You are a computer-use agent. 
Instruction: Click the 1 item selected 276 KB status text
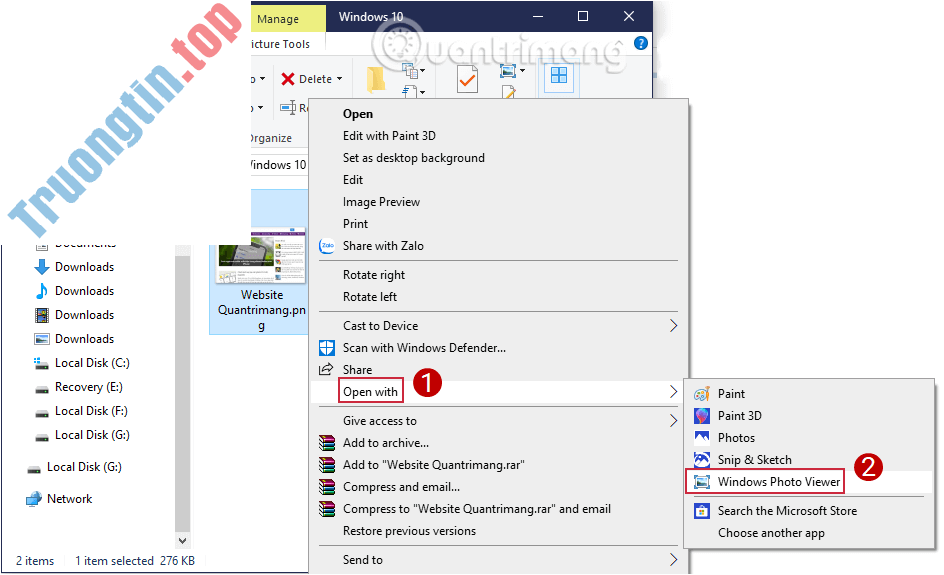(135, 561)
